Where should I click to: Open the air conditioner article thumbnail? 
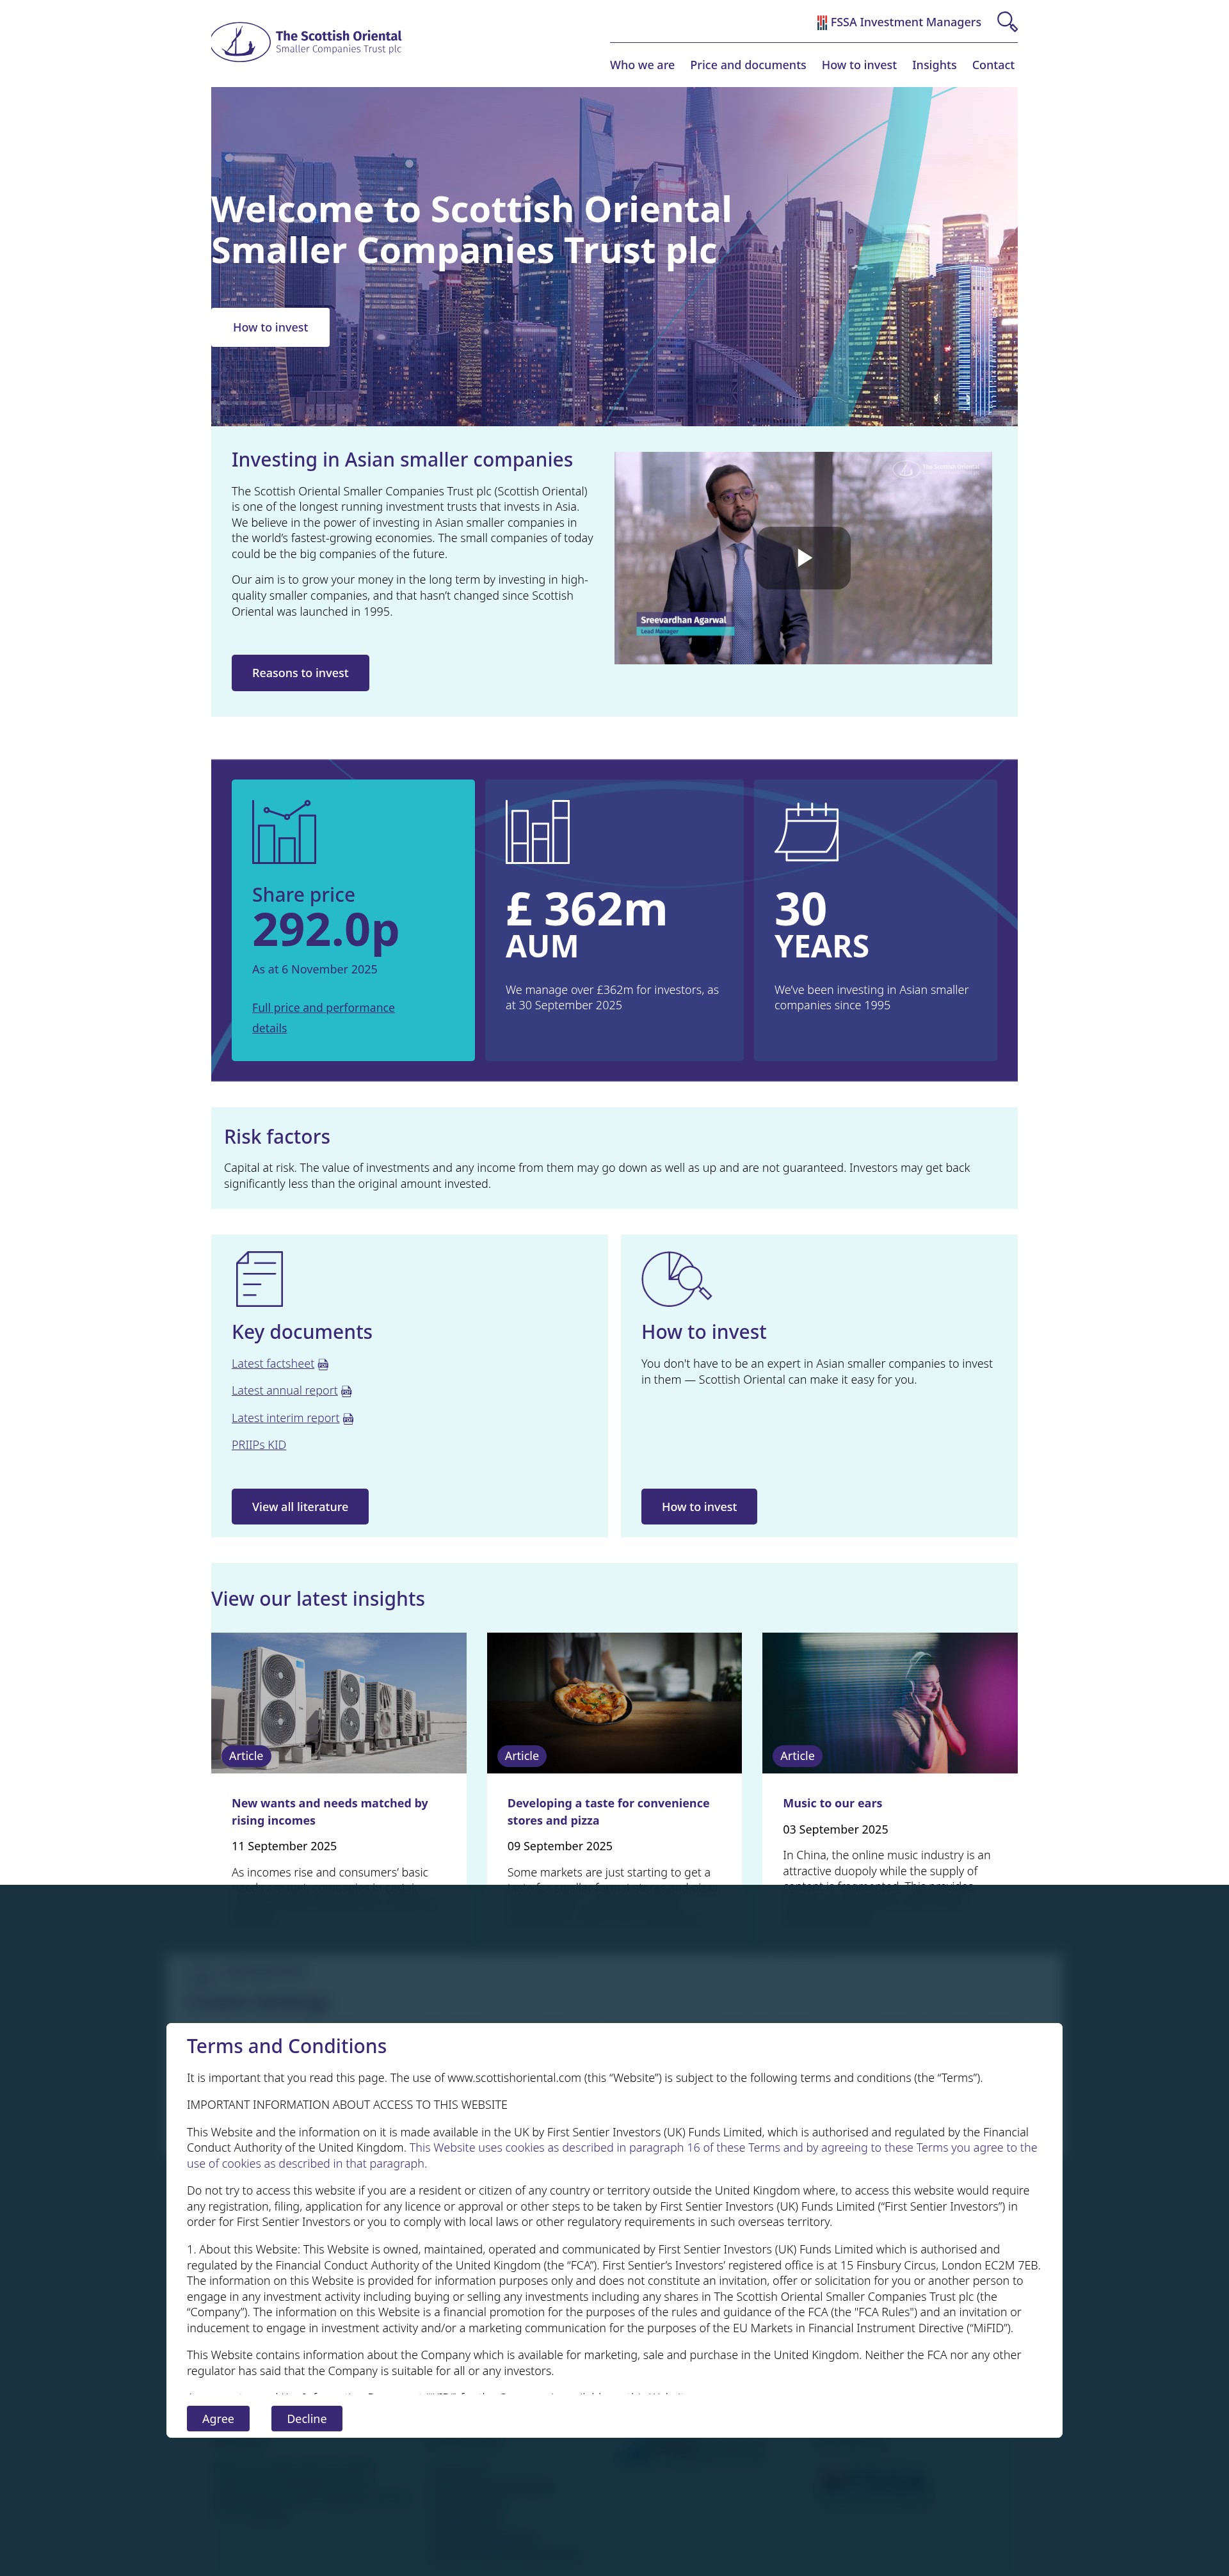coord(339,1703)
